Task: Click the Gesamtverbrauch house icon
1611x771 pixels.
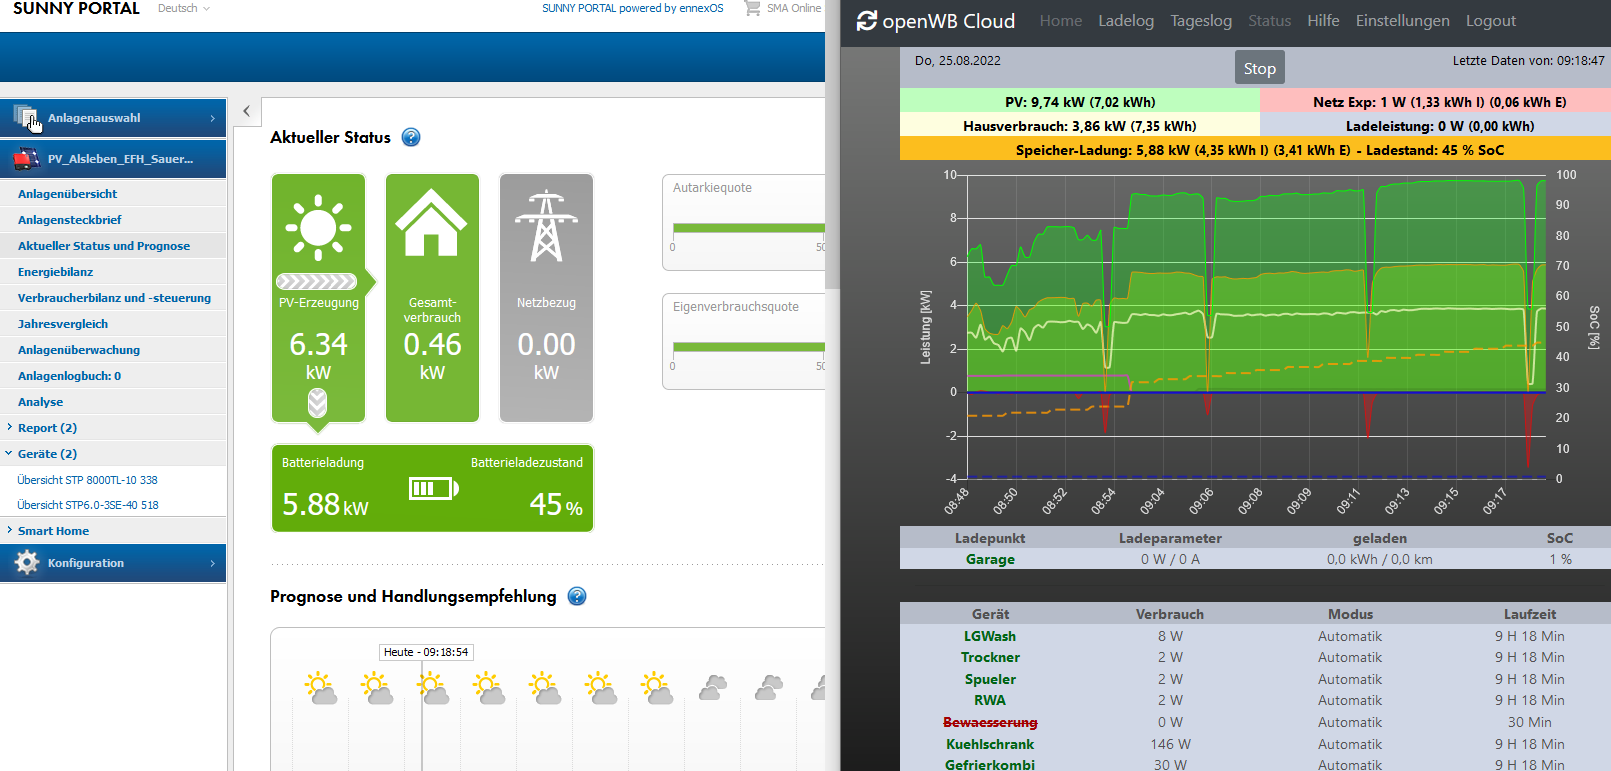Action: pos(432,224)
